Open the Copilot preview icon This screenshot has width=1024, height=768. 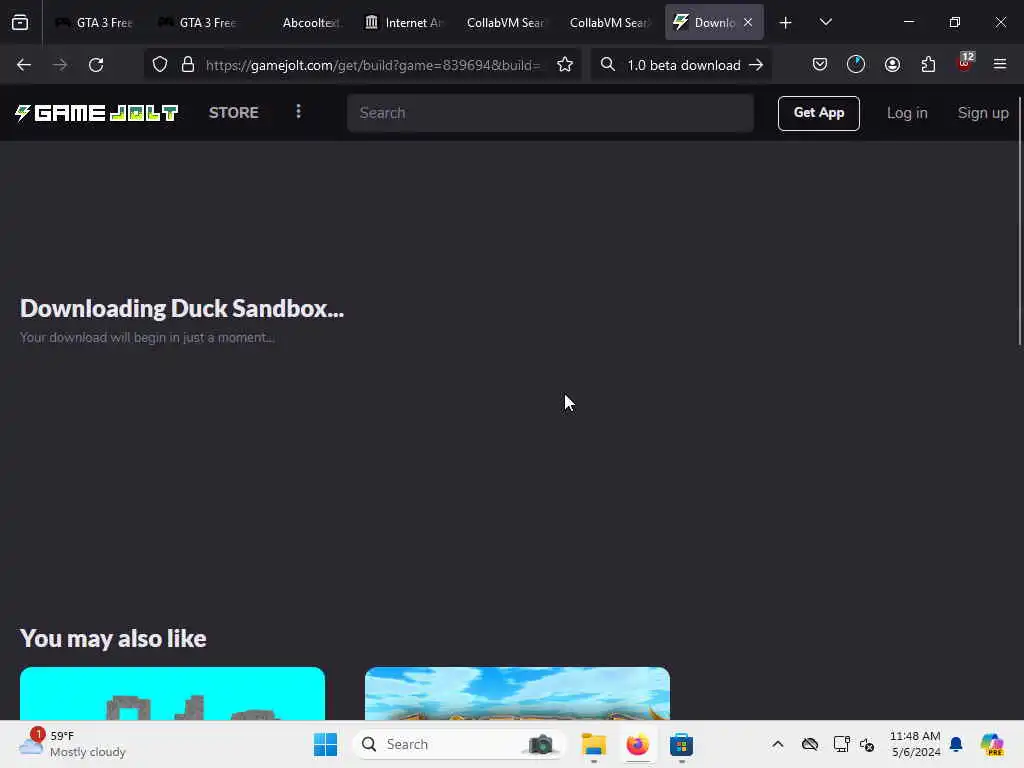(x=991, y=744)
